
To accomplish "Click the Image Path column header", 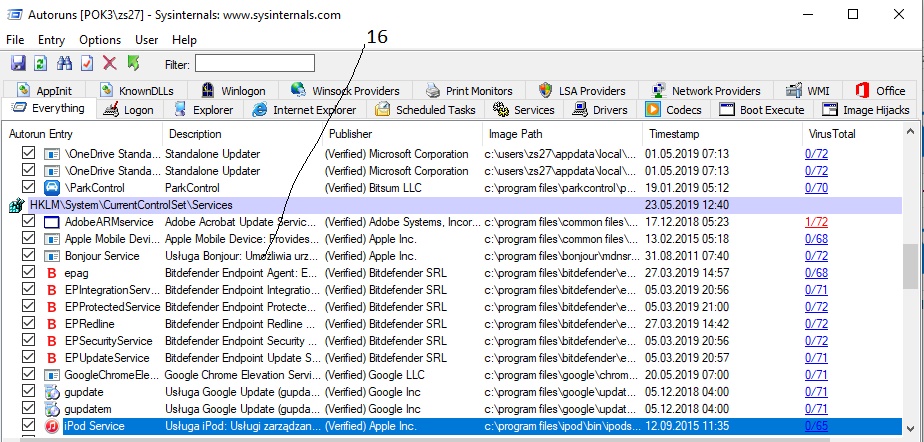I will tap(562, 134).
